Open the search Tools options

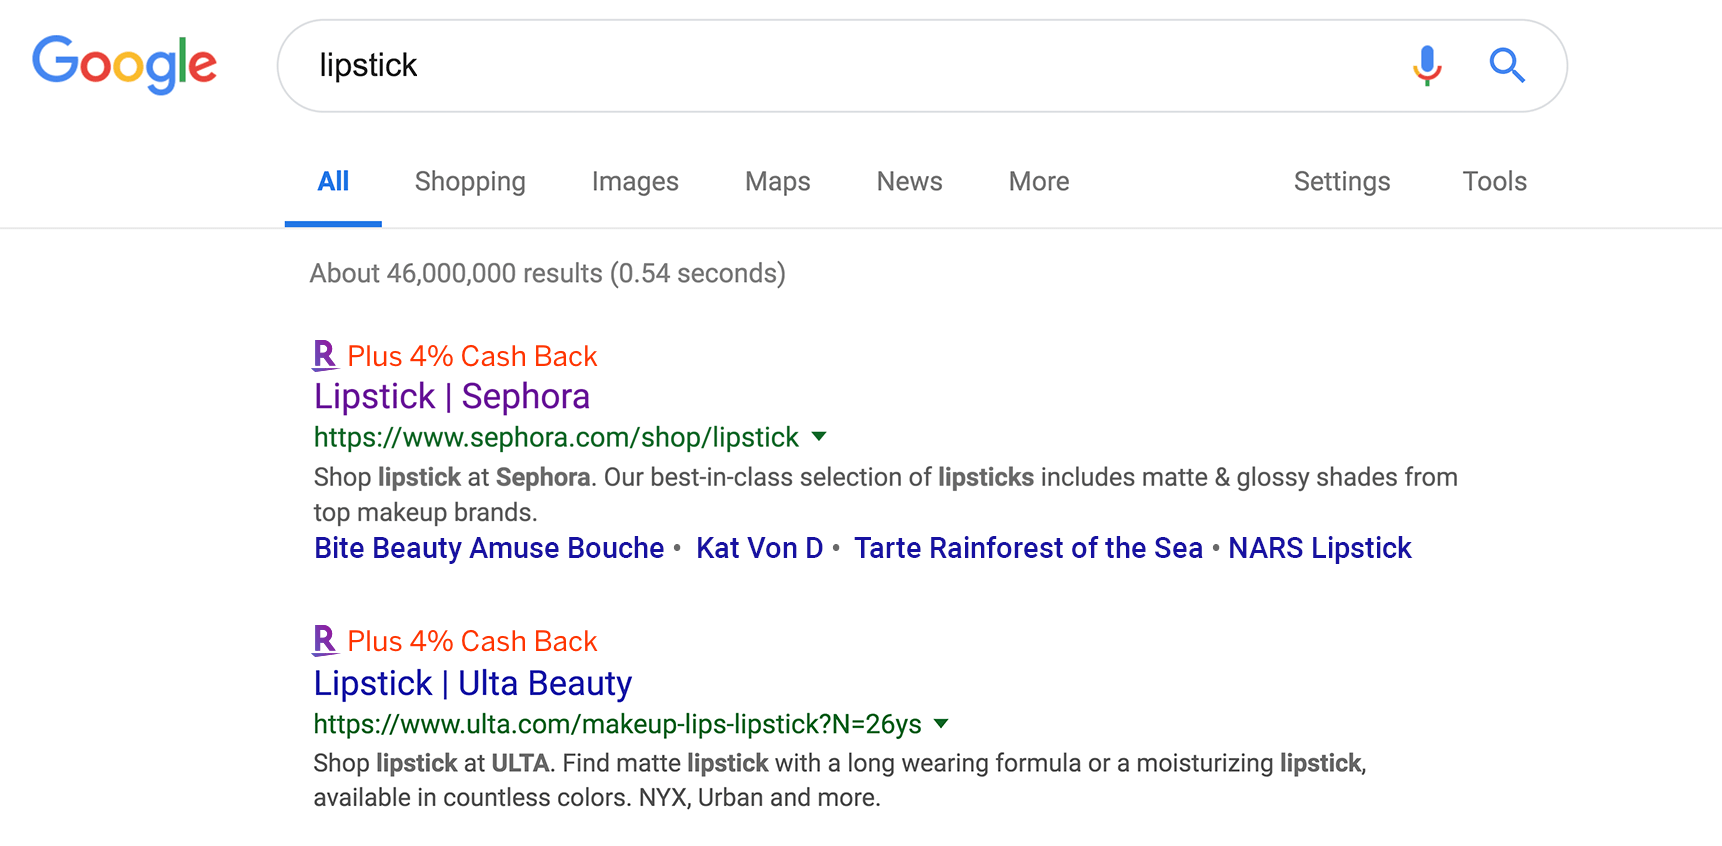click(x=1494, y=182)
